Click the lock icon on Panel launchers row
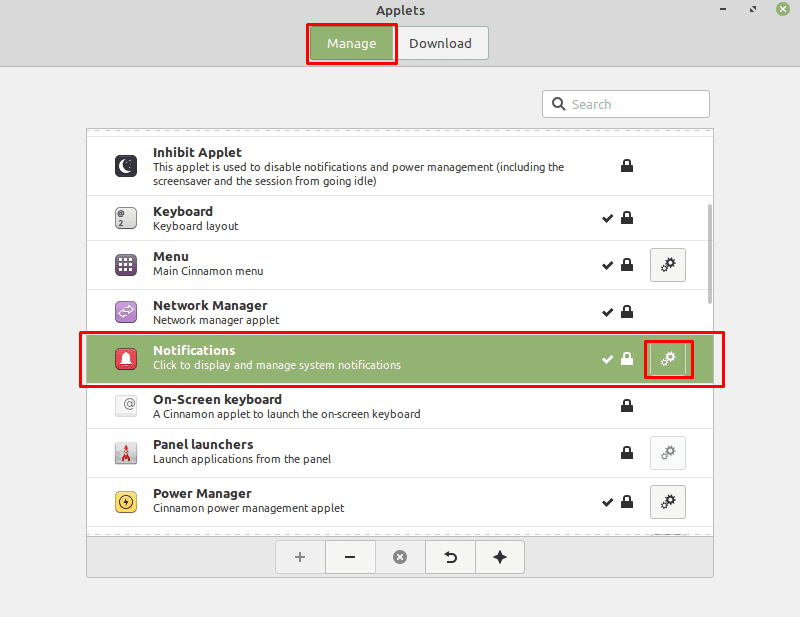The height and width of the screenshot is (617, 800). coord(627,453)
